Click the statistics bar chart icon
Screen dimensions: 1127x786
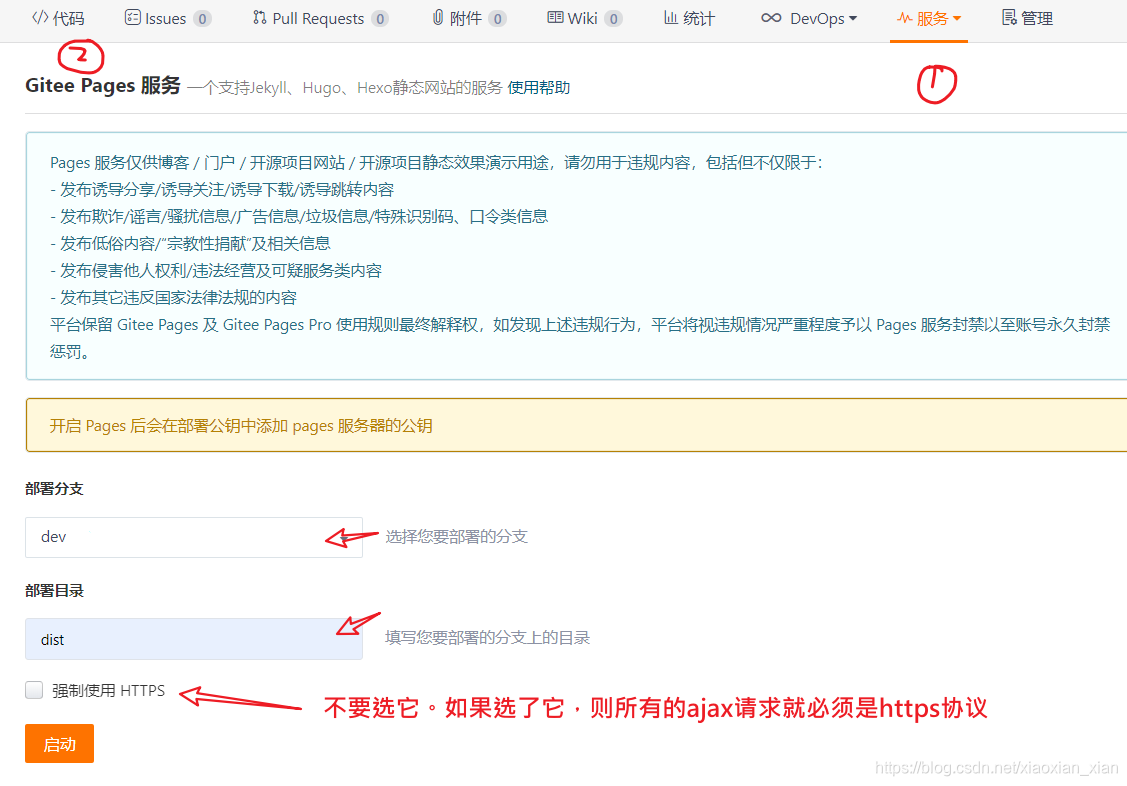tap(671, 18)
